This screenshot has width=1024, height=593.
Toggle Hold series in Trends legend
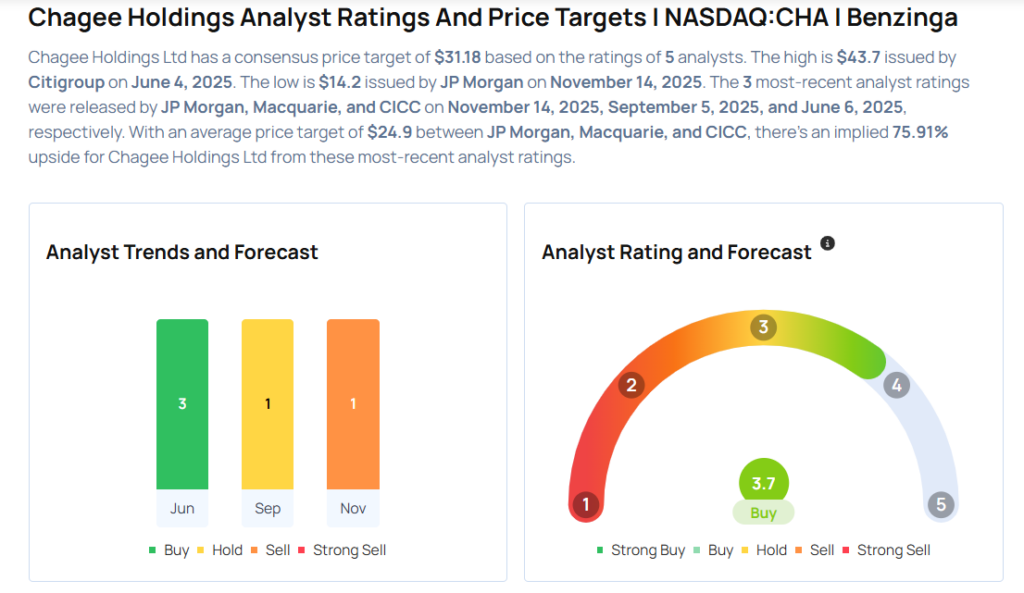click(x=220, y=550)
